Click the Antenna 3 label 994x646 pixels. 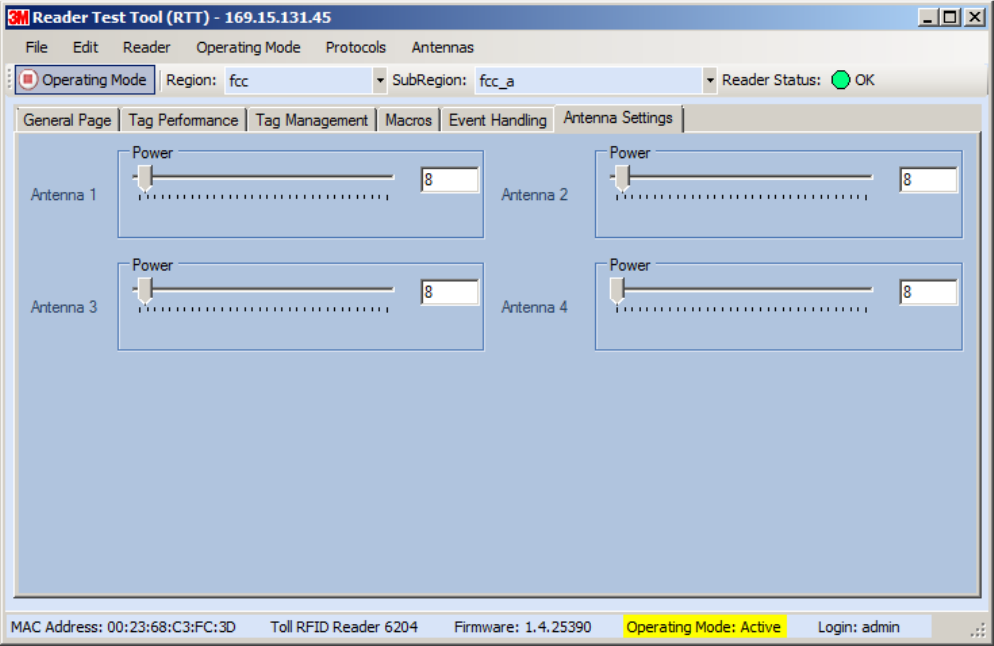tap(63, 307)
